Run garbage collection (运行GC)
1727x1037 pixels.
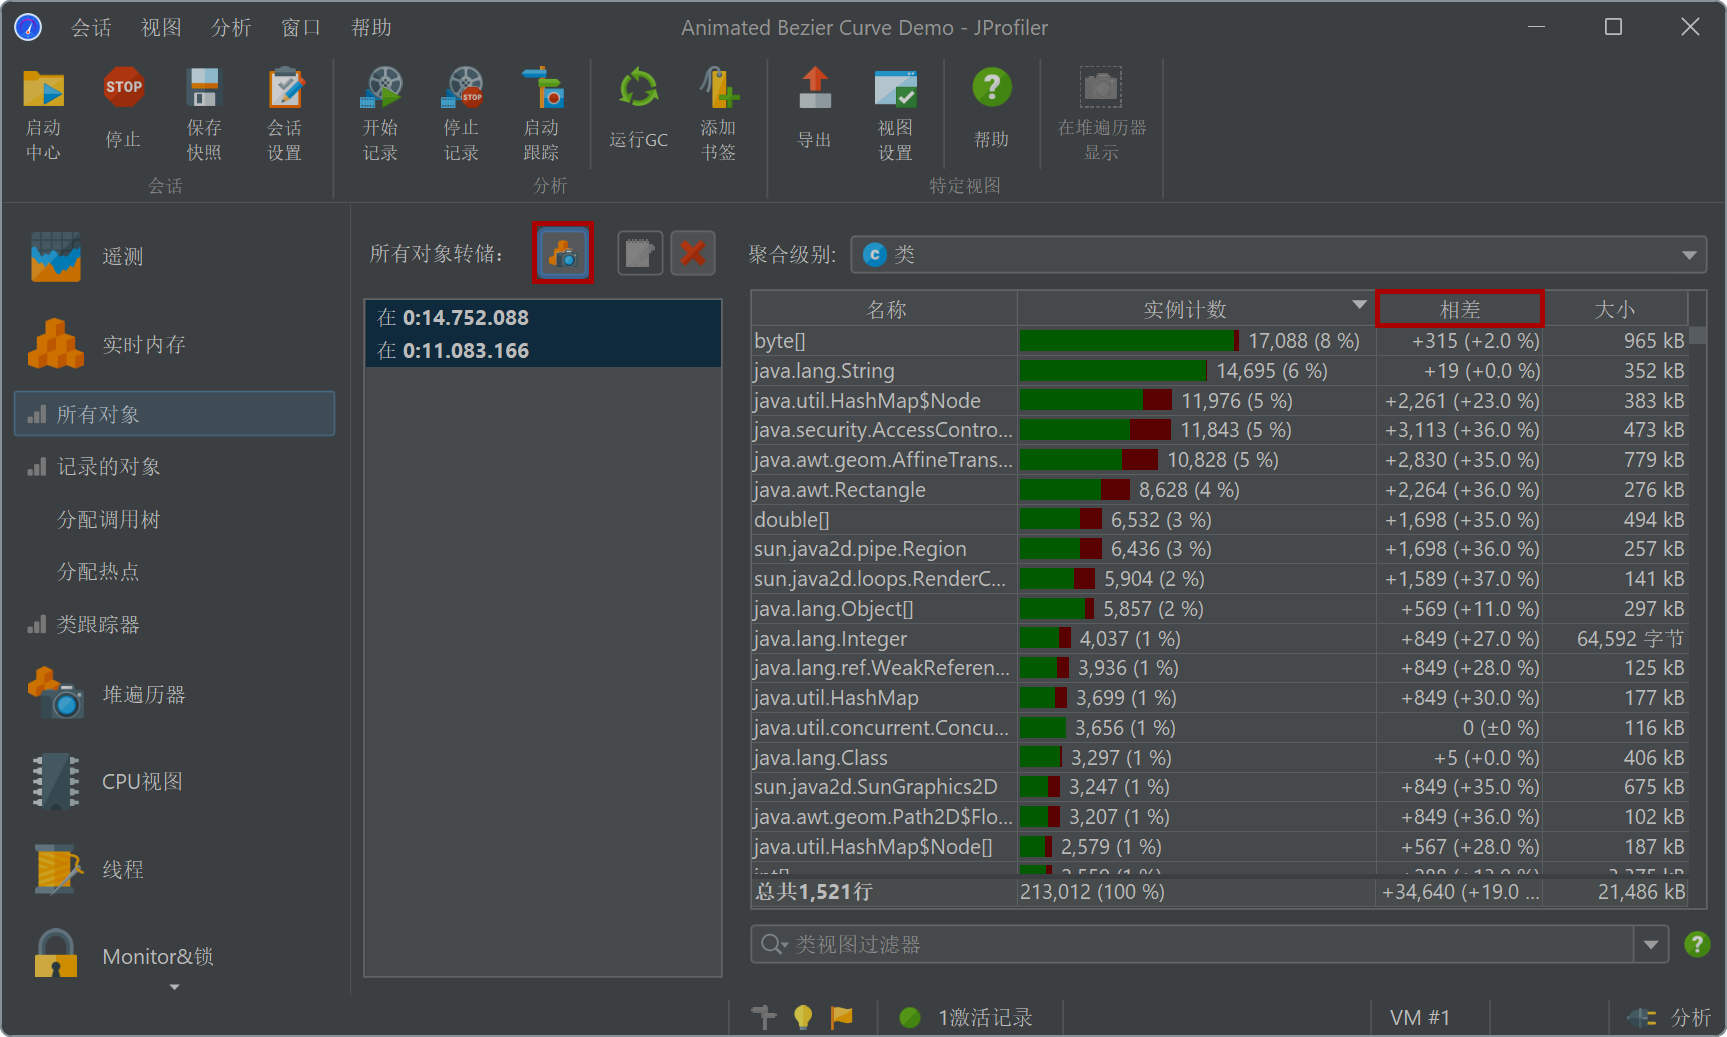pyautogui.click(x=639, y=108)
